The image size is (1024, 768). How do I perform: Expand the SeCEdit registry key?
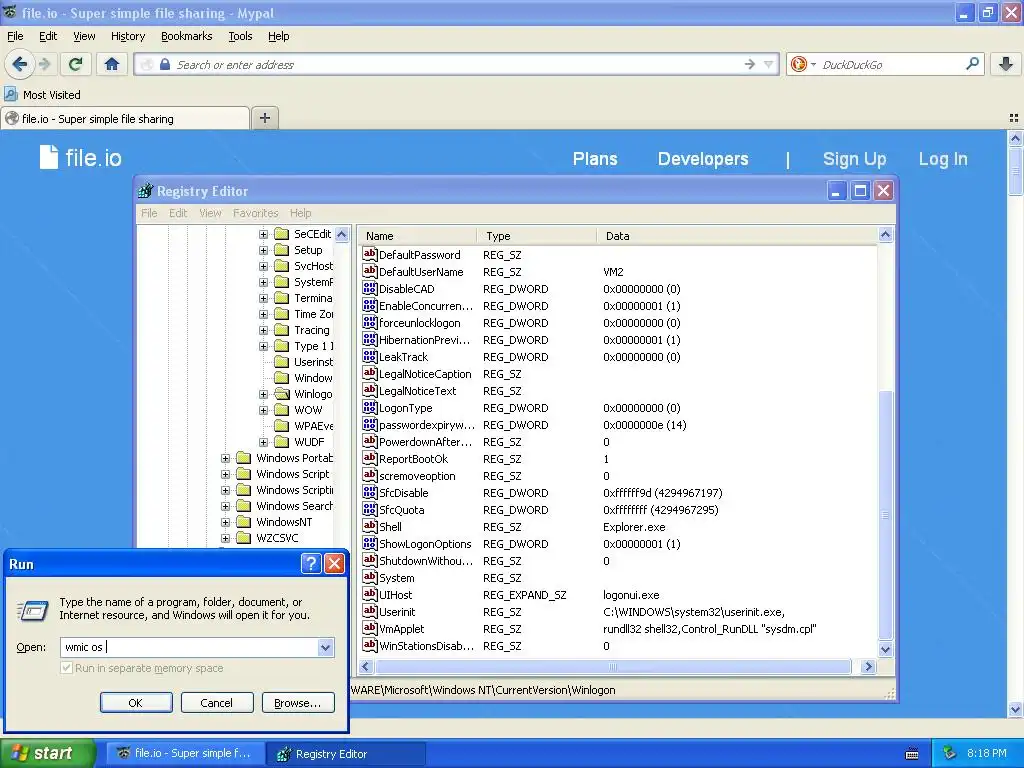(x=263, y=234)
